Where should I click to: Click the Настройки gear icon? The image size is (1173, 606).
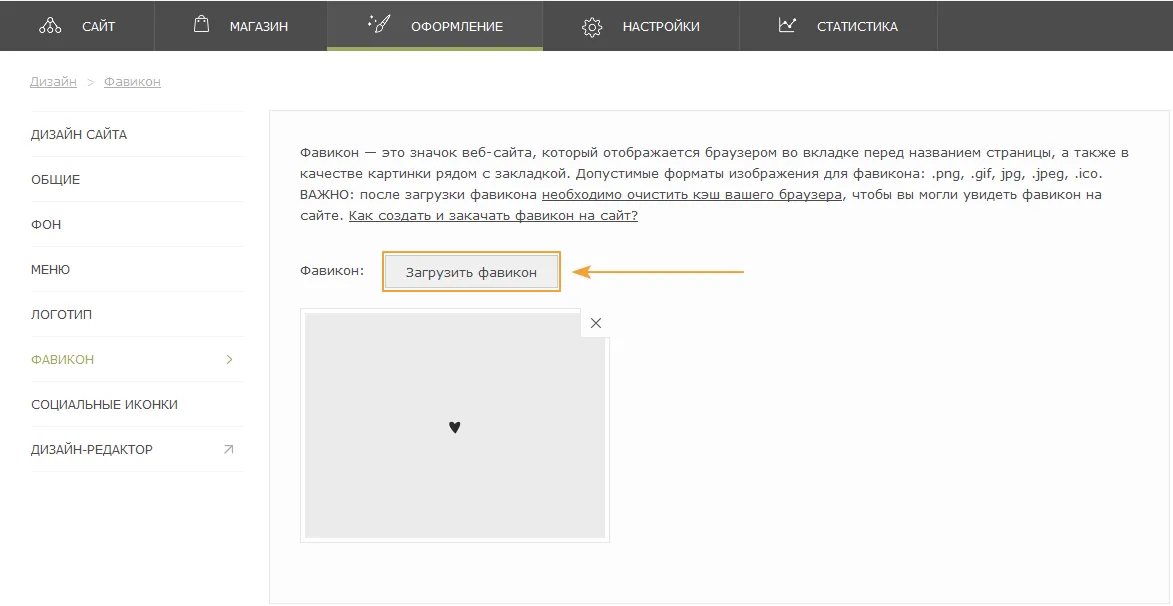click(x=592, y=27)
